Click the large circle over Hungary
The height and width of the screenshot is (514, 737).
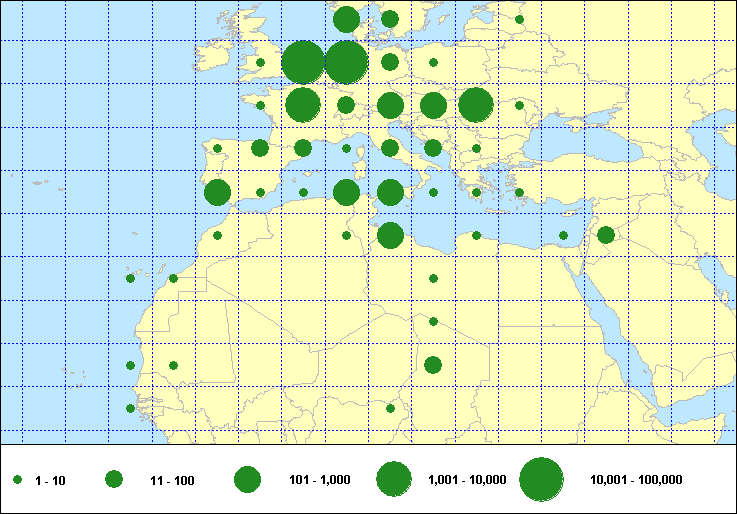point(433,105)
